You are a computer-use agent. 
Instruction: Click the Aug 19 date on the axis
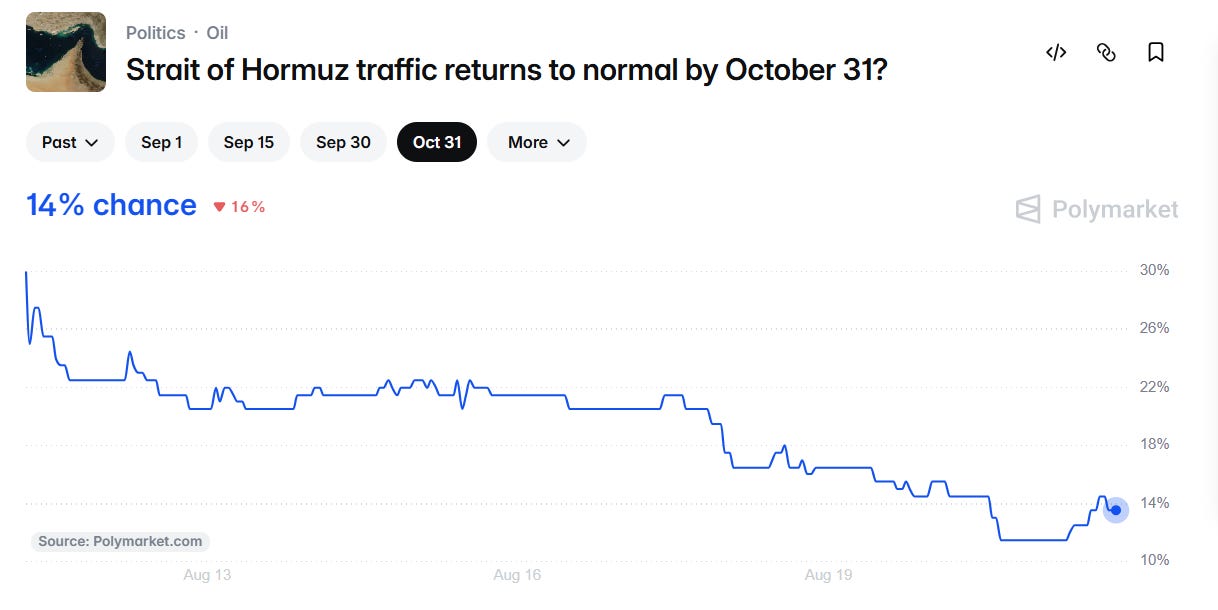828,575
